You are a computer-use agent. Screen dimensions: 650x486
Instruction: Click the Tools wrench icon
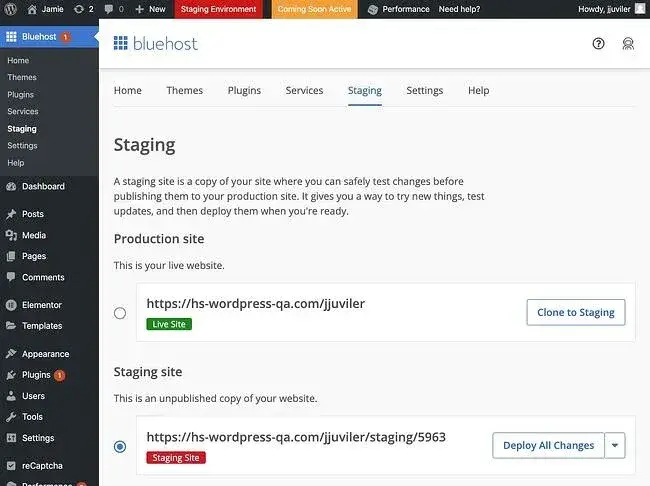click(11, 417)
